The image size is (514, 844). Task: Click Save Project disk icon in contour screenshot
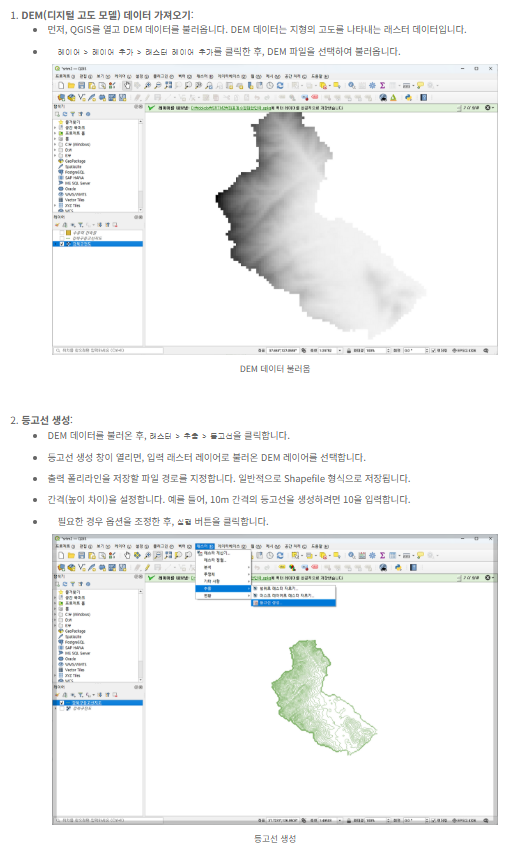point(81,555)
